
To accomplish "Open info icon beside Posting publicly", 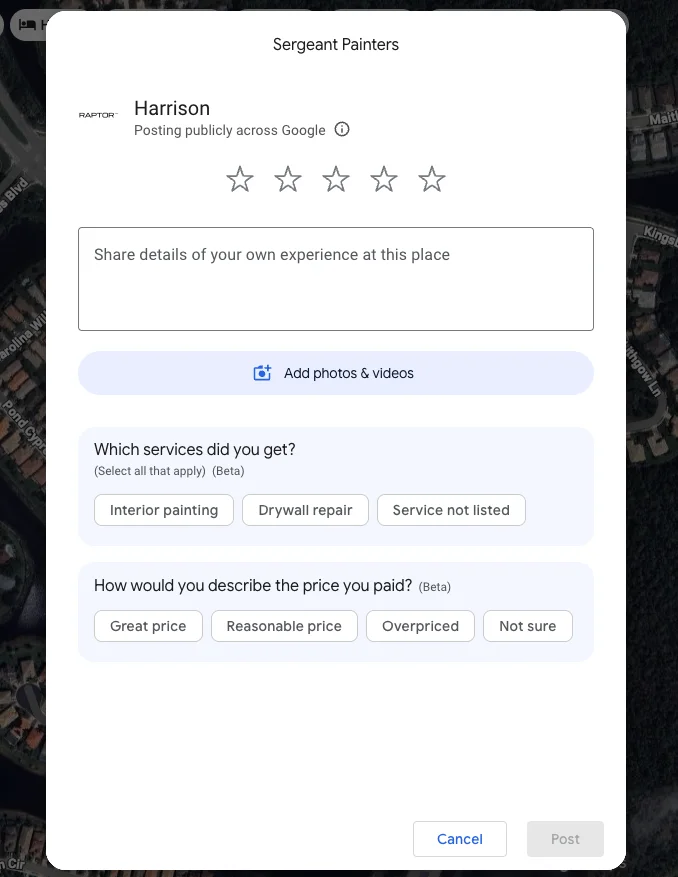I will tap(342, 130).
